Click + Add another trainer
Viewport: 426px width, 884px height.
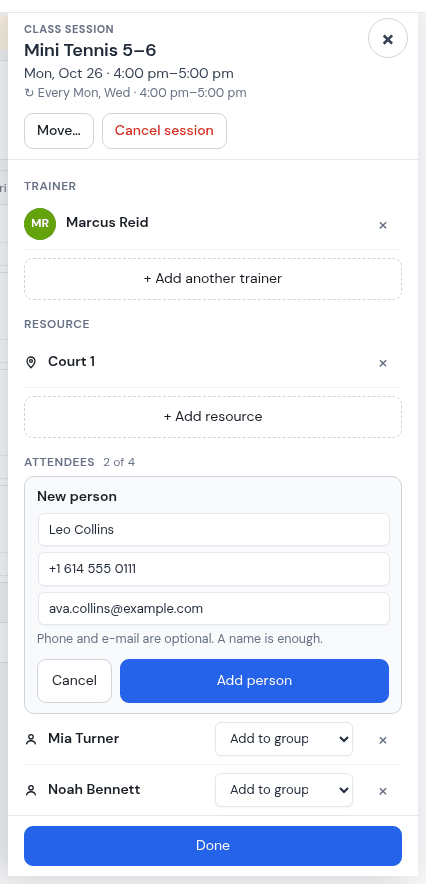(x=213, y=279)
